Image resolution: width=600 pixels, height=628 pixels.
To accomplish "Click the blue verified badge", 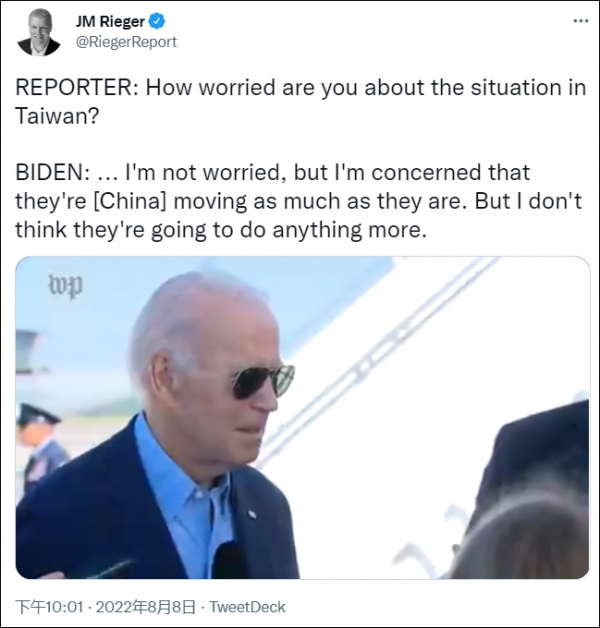I will click(157, 21).
